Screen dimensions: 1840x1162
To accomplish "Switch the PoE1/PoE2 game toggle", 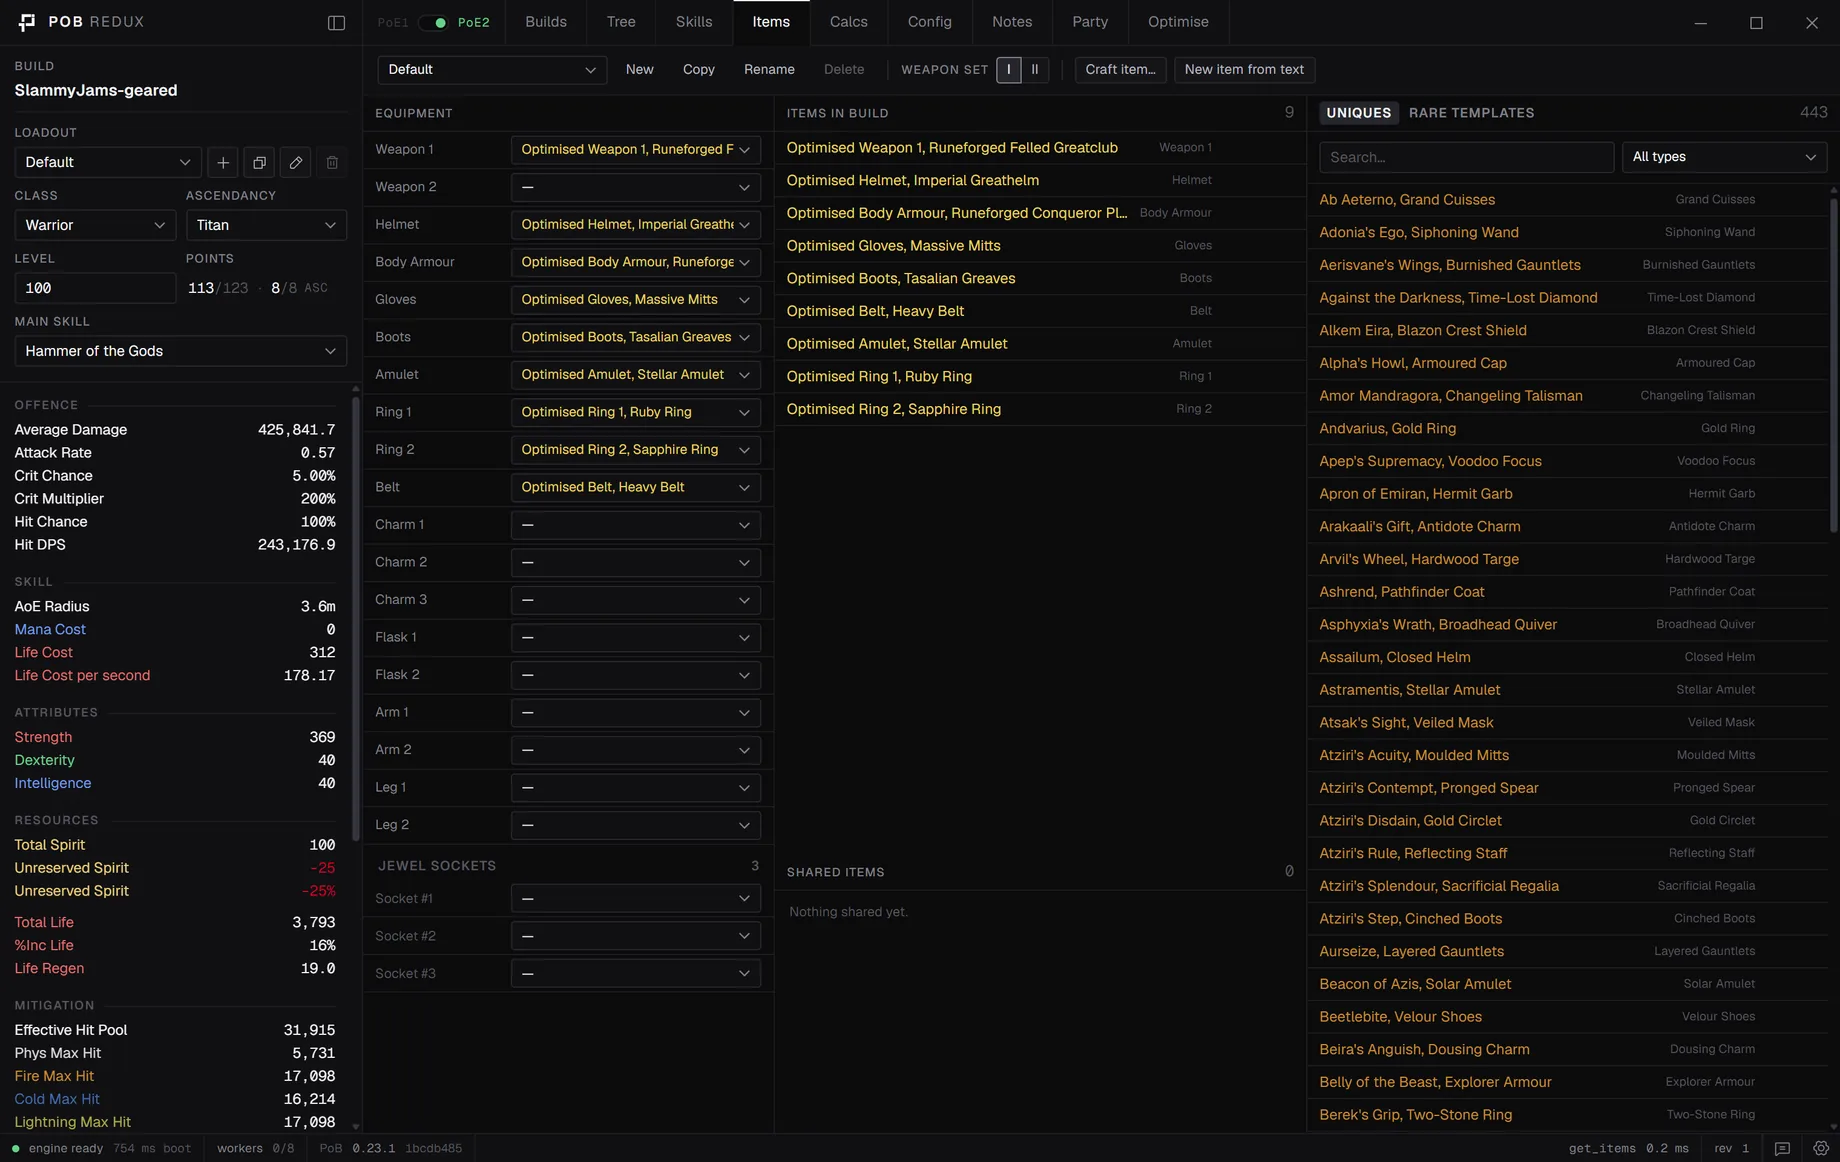I will tap(433, 22).
